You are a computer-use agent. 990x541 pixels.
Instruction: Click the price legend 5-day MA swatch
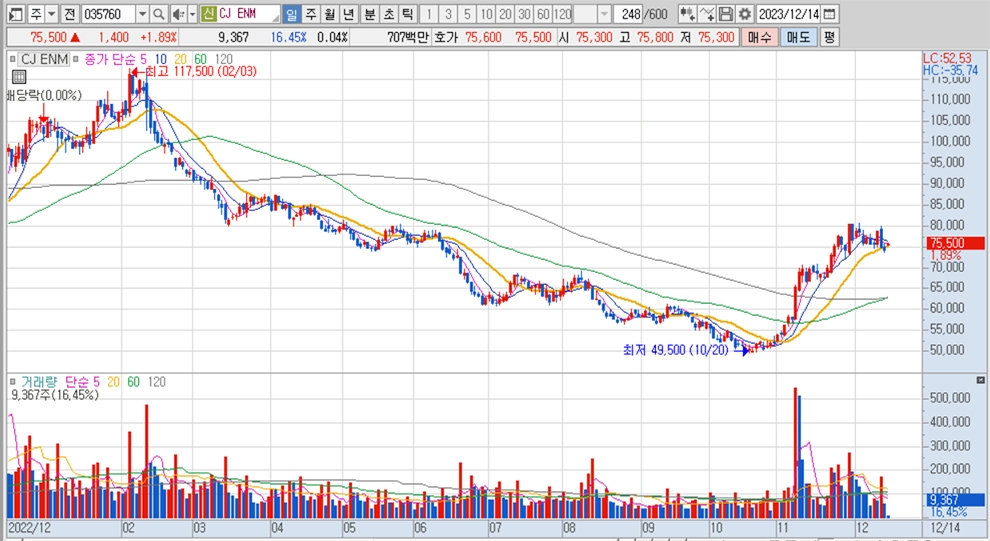pos(143,59)
